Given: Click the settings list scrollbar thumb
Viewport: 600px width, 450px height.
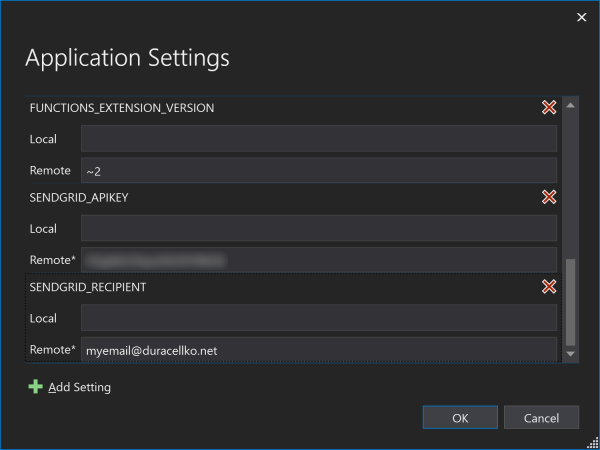Looking at the screenshot, I should [x=570, y=300].
